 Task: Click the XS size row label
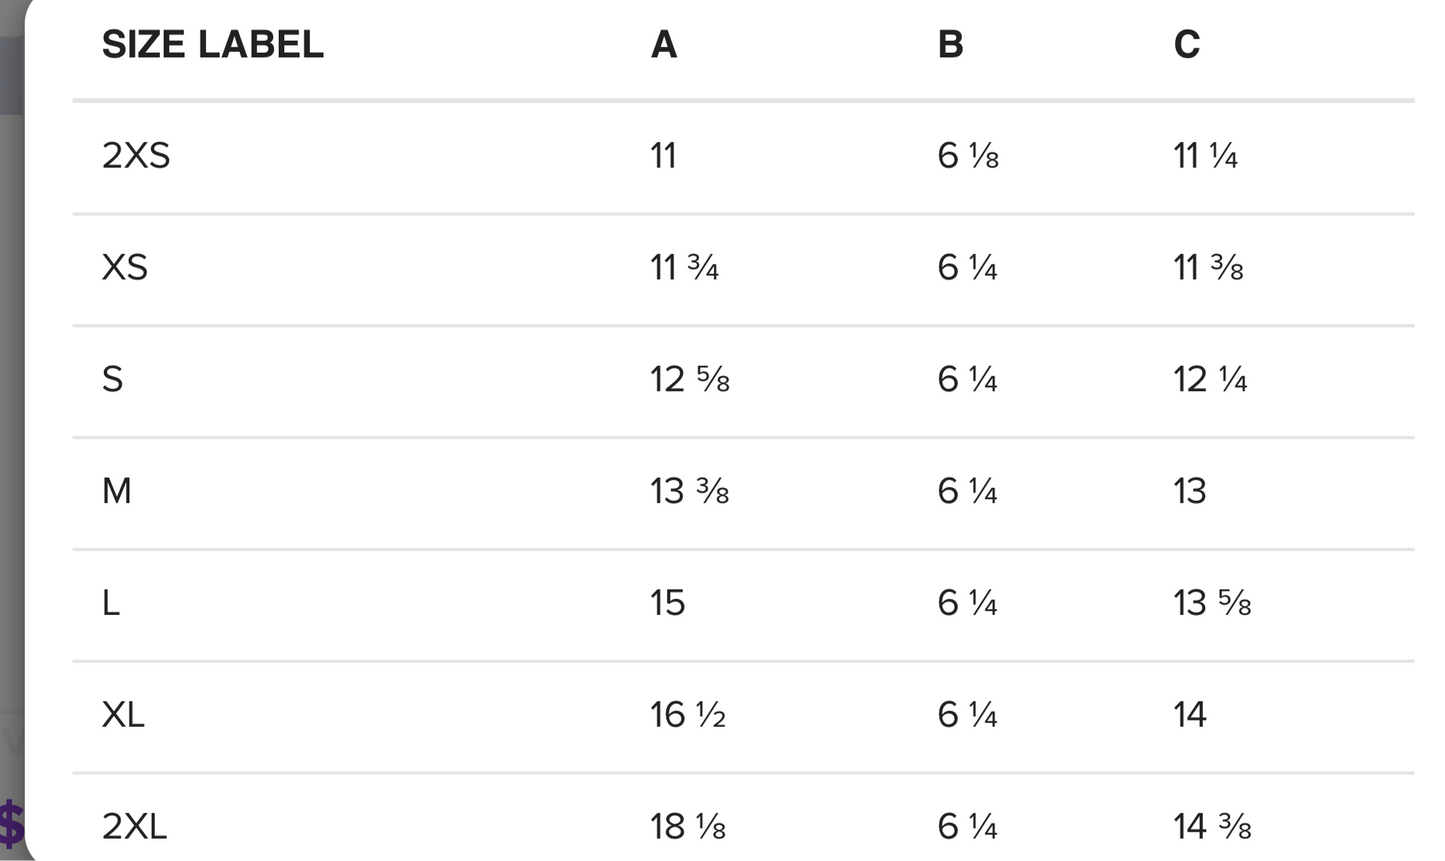coord(125,268)
